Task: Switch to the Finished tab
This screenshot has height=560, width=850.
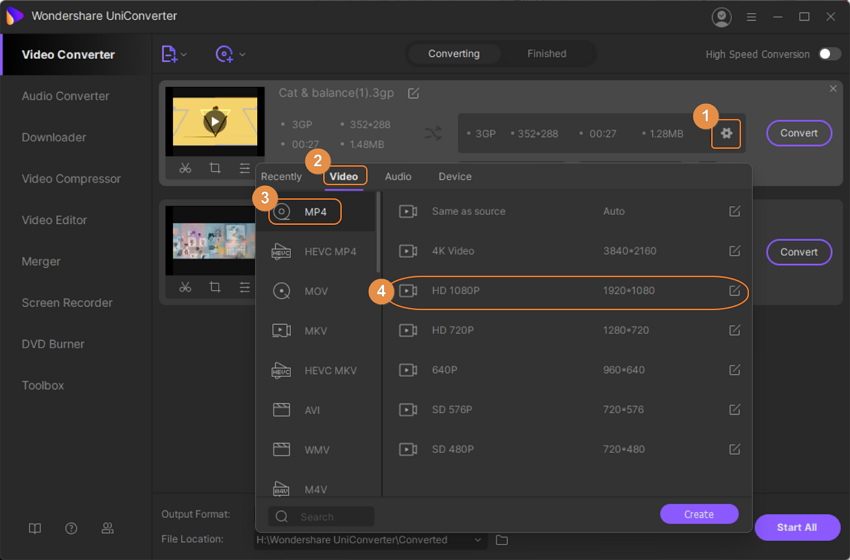Action: [546, 54]
